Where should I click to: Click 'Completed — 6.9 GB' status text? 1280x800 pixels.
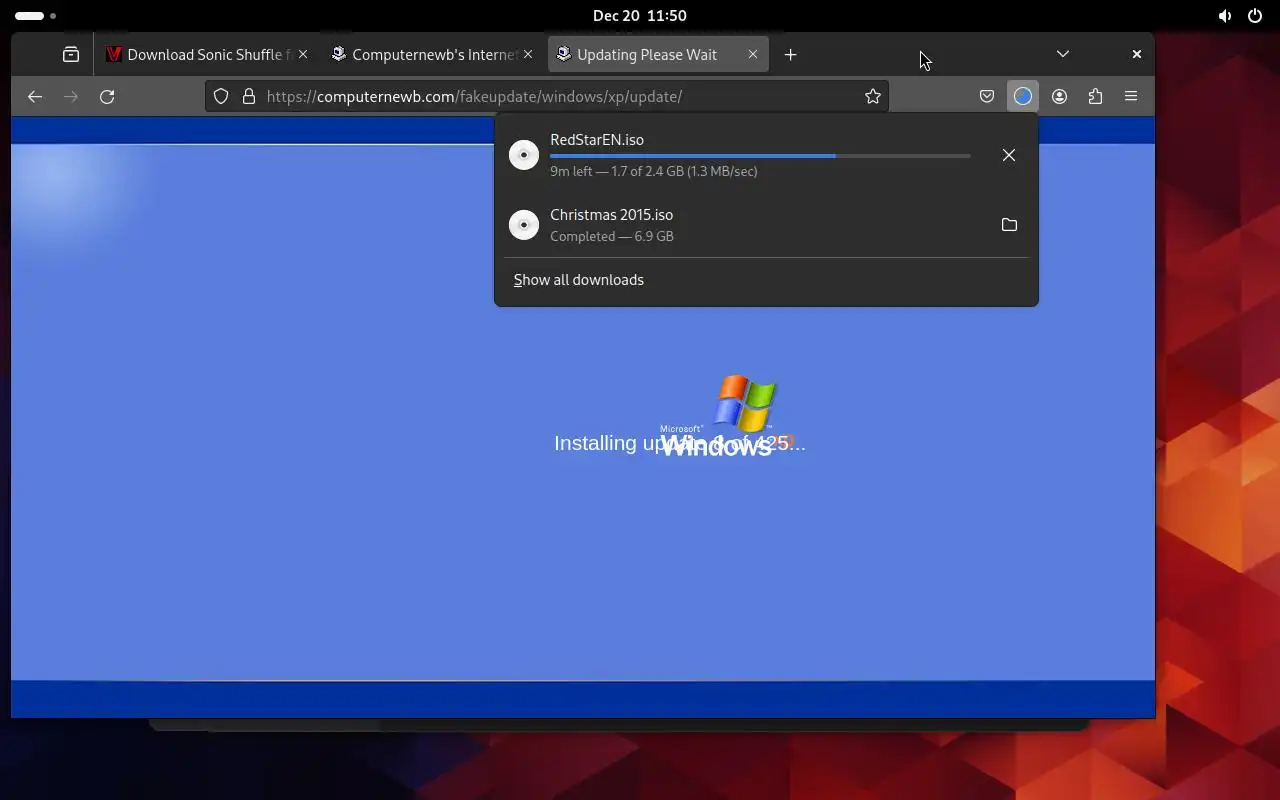pos(612,237)
